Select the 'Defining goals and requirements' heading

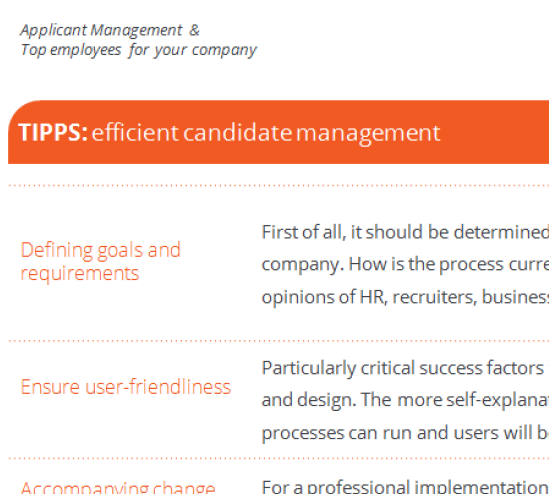(100, 262)
